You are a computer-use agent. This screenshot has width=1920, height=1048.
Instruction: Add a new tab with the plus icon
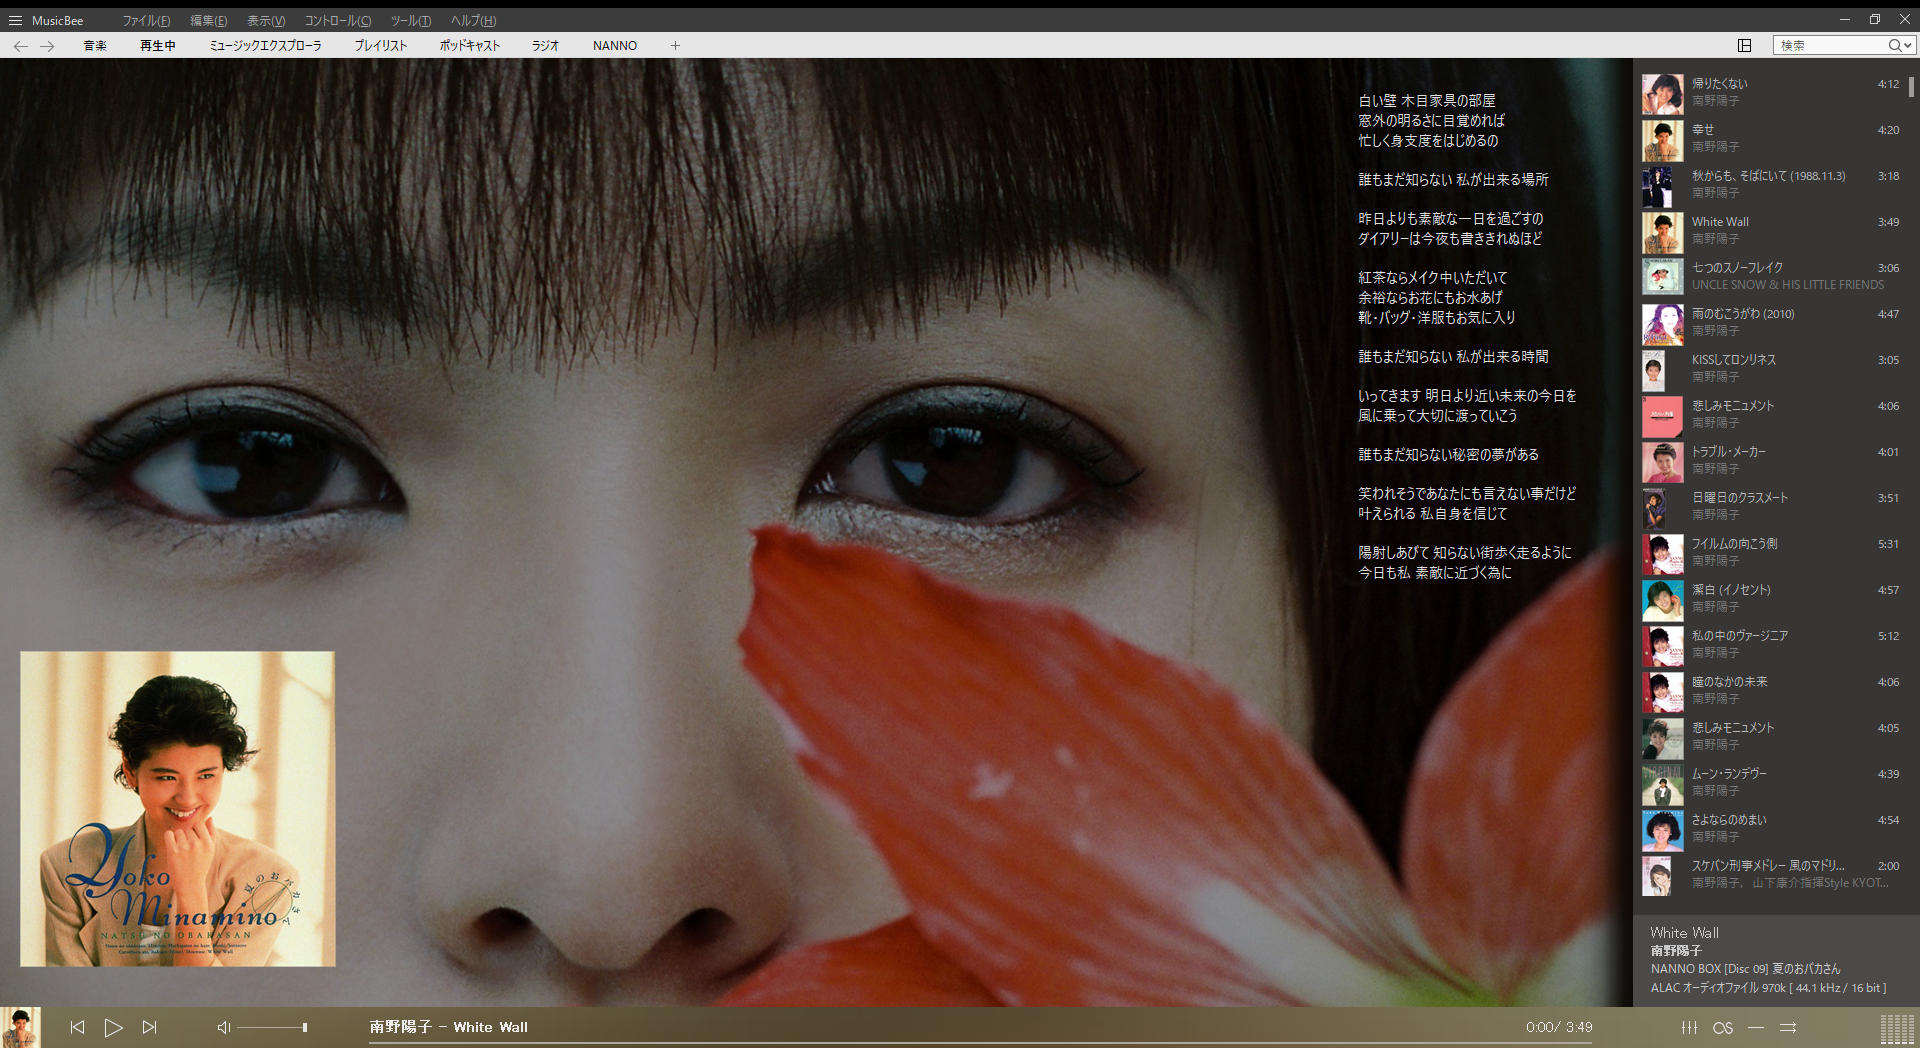(675, 46)
